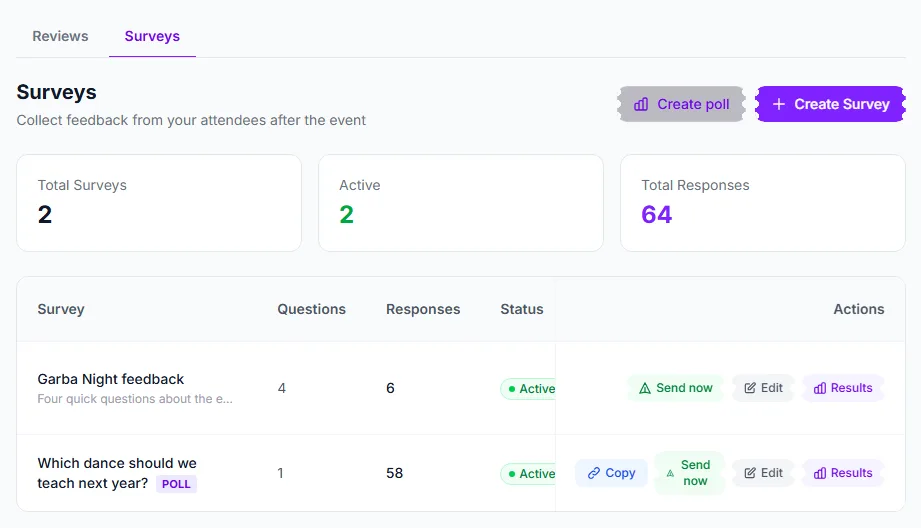Click the send icon in dance poll row
The width and height of the screenshot is (921, 528).
click(x=670, y=473)
